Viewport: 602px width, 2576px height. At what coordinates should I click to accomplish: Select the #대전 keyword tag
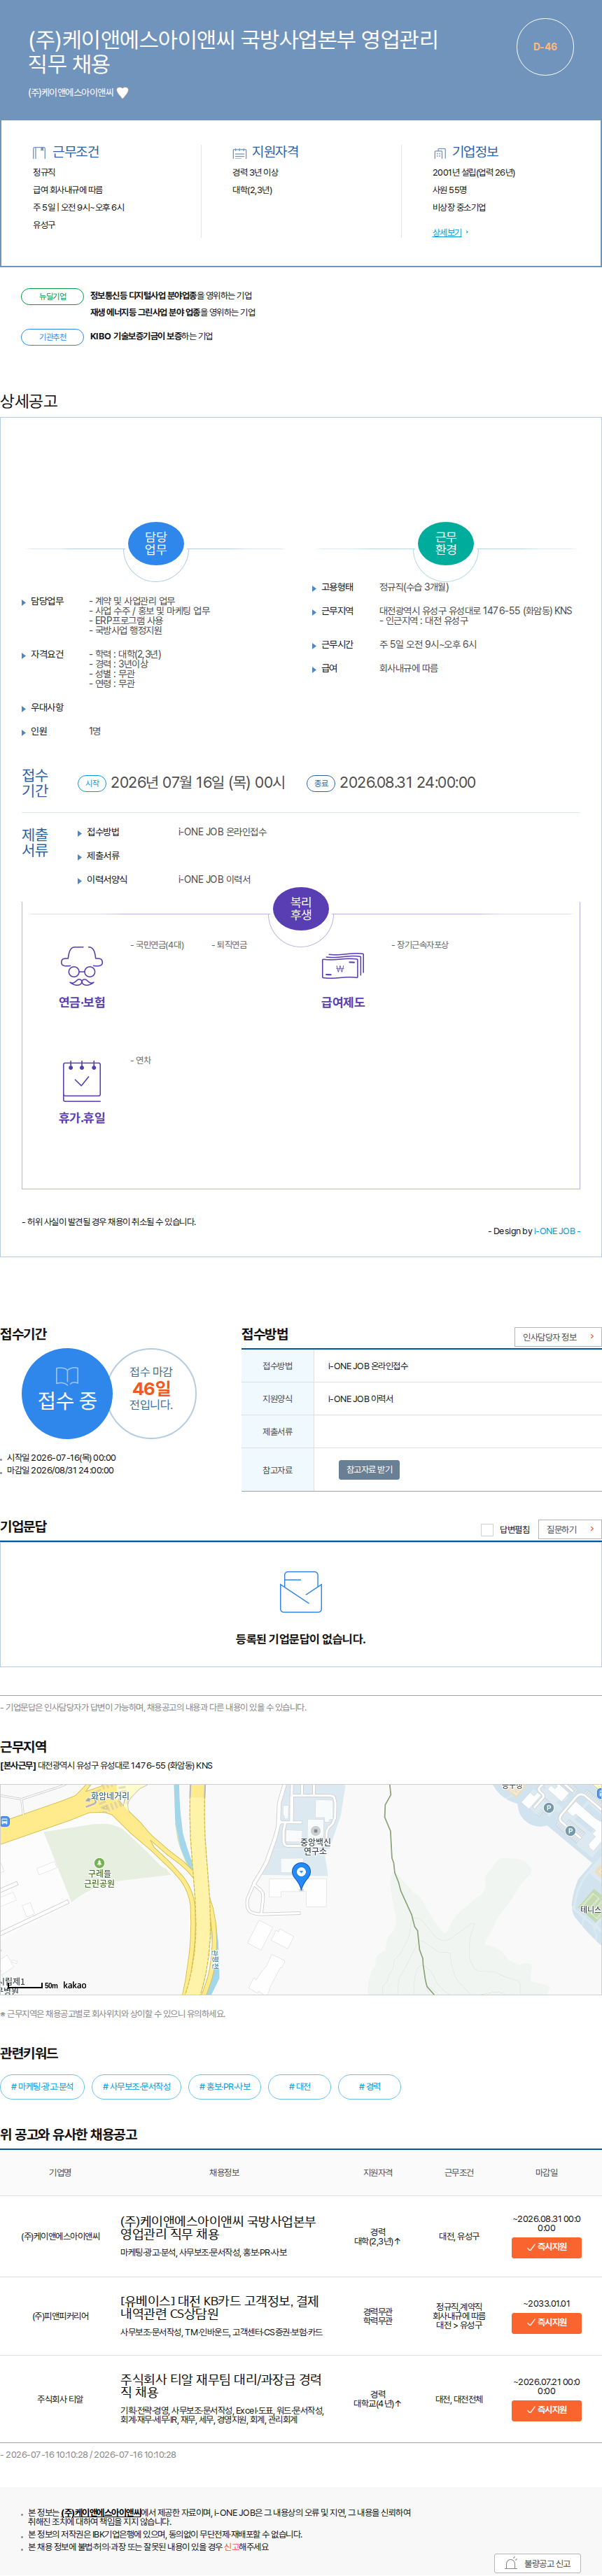pyautogui.click(x=300, y=2087)
